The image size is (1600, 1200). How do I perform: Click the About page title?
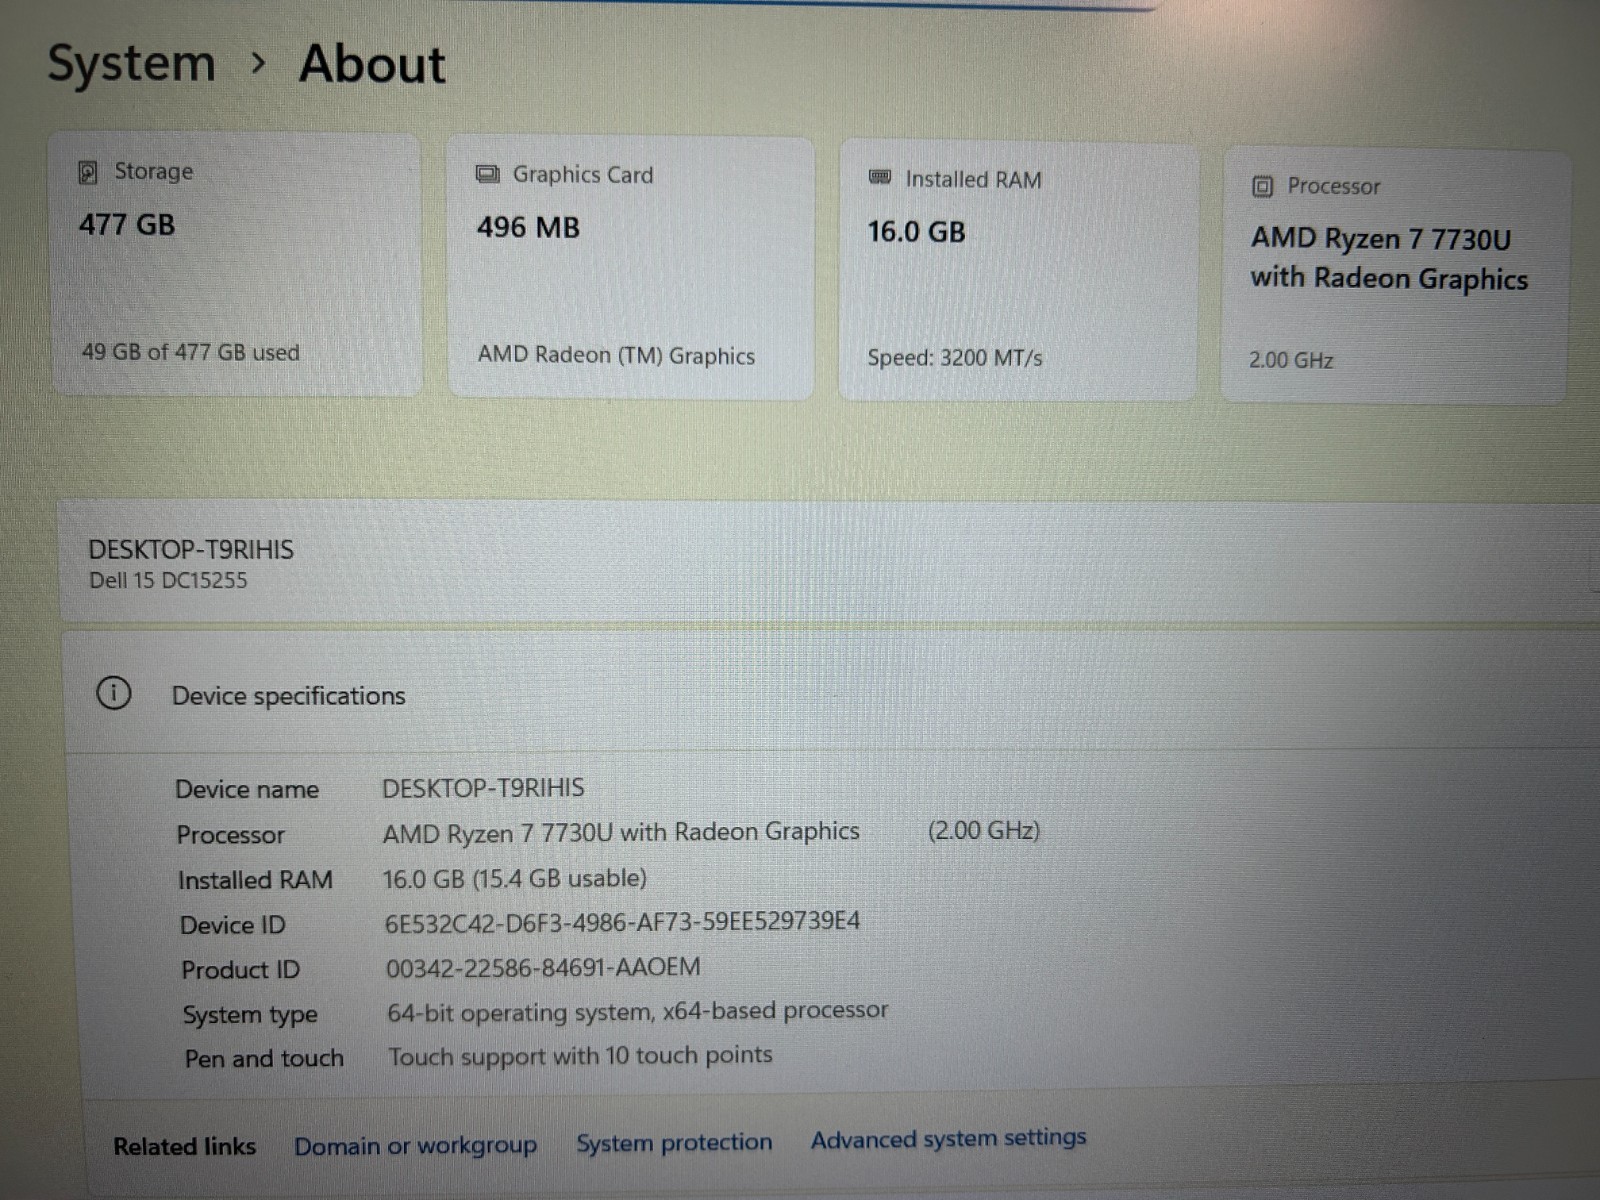pyautogui.click(x=372, y=64)
